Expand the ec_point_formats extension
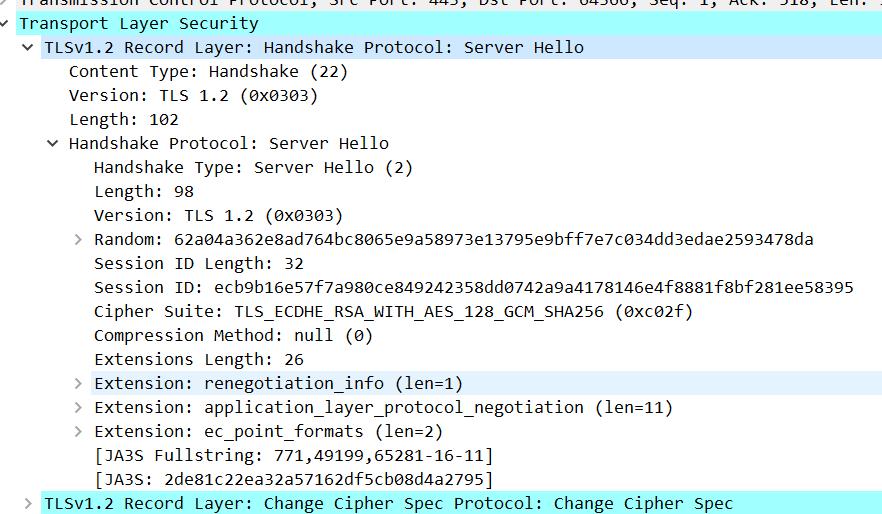Screen dimensions: 882x514 [x=77, y=431]
